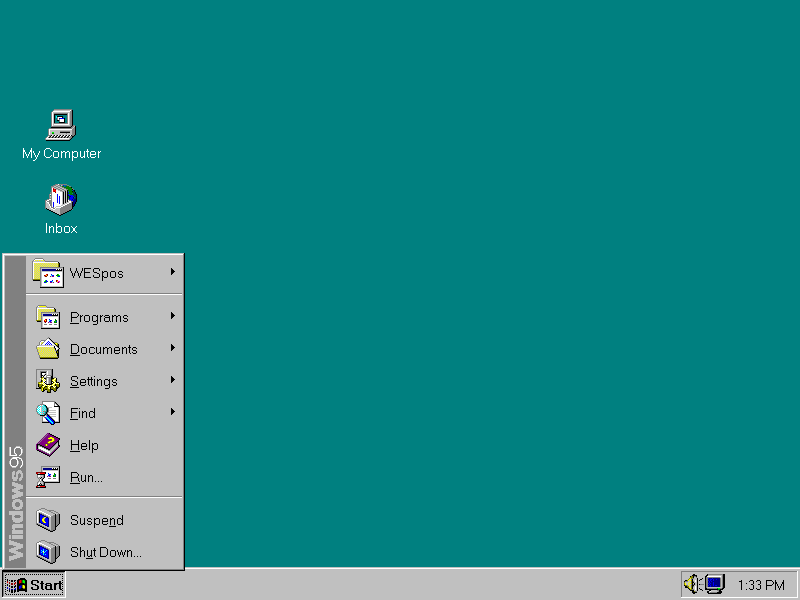Open the WESpos menu entry
Screen dimensions: 800x600
click(104, 273)
